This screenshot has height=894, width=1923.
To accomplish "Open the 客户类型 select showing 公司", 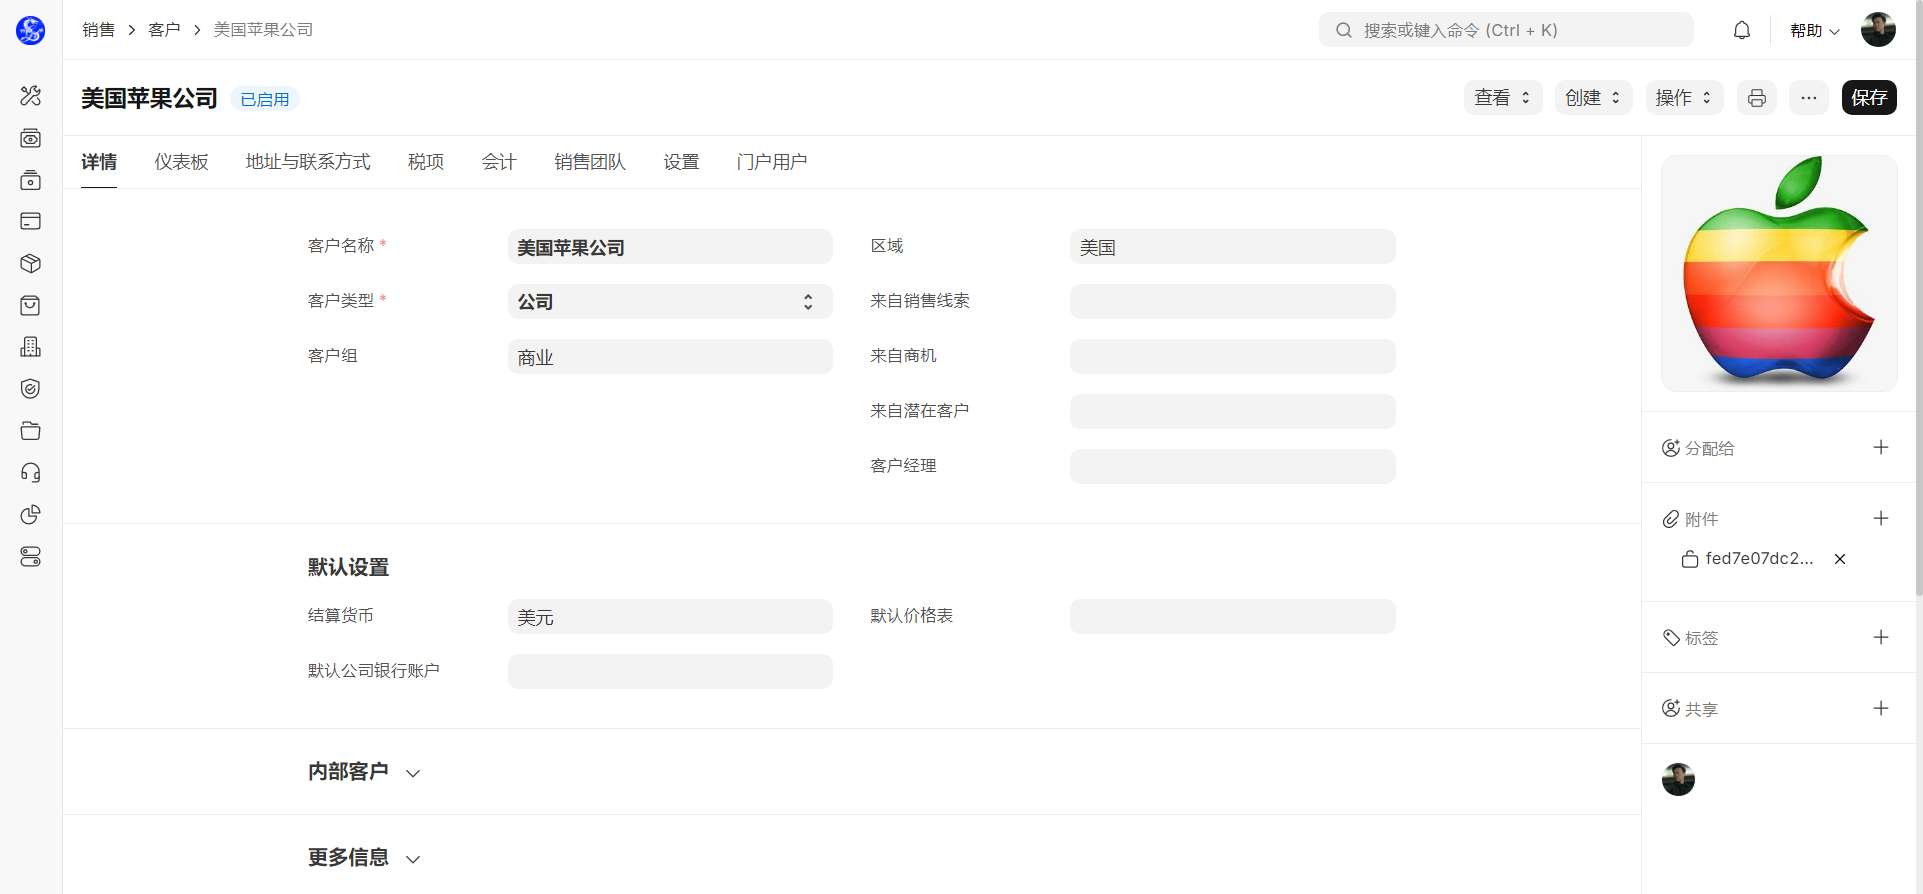I will [670, 302].
